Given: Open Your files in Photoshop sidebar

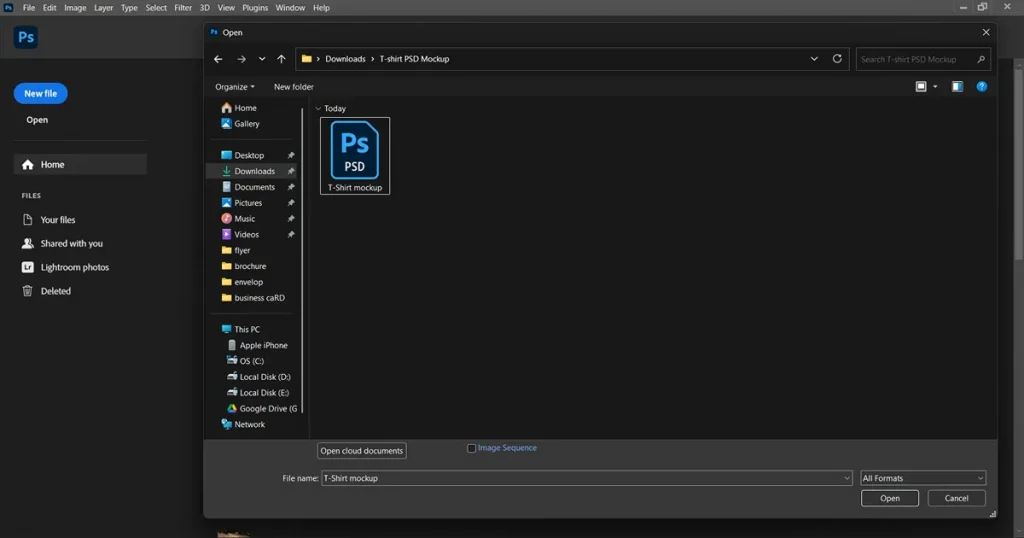Looking at the screenshot, I should point(49,220).
